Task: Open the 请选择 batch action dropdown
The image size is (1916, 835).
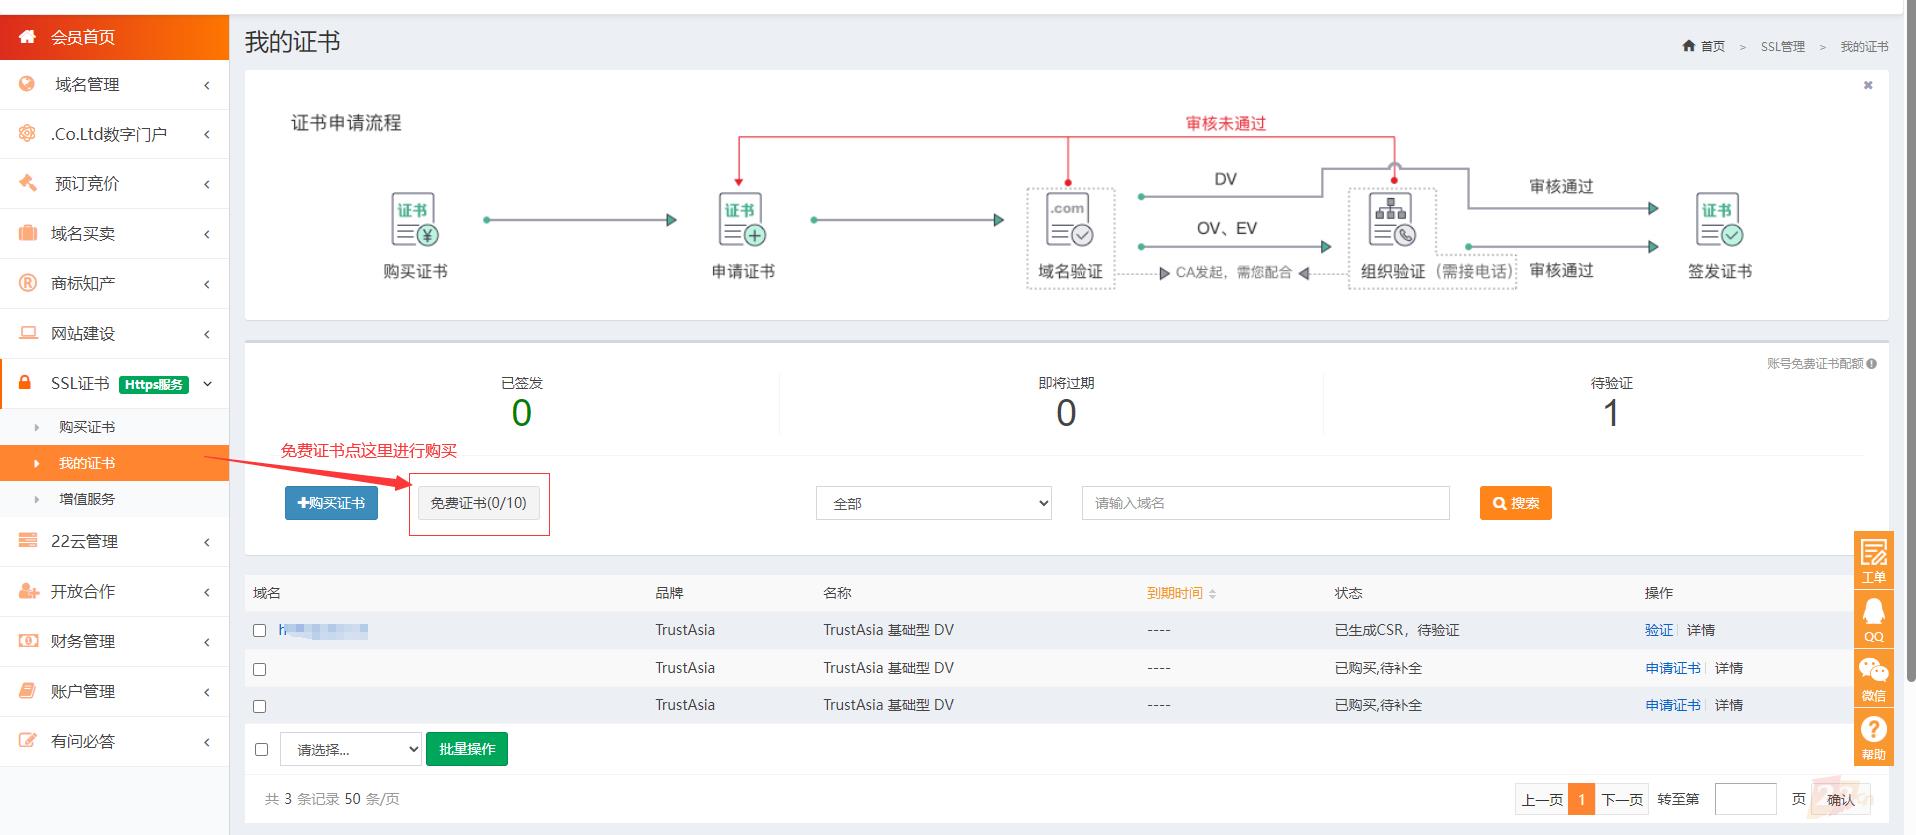Action: tap(351, 749)
